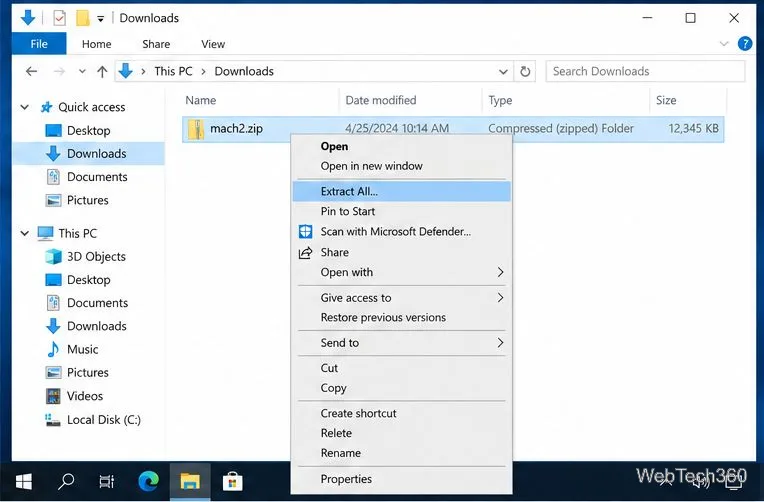
Task: Focus the Search Downloads field
Action: [645, 71]
